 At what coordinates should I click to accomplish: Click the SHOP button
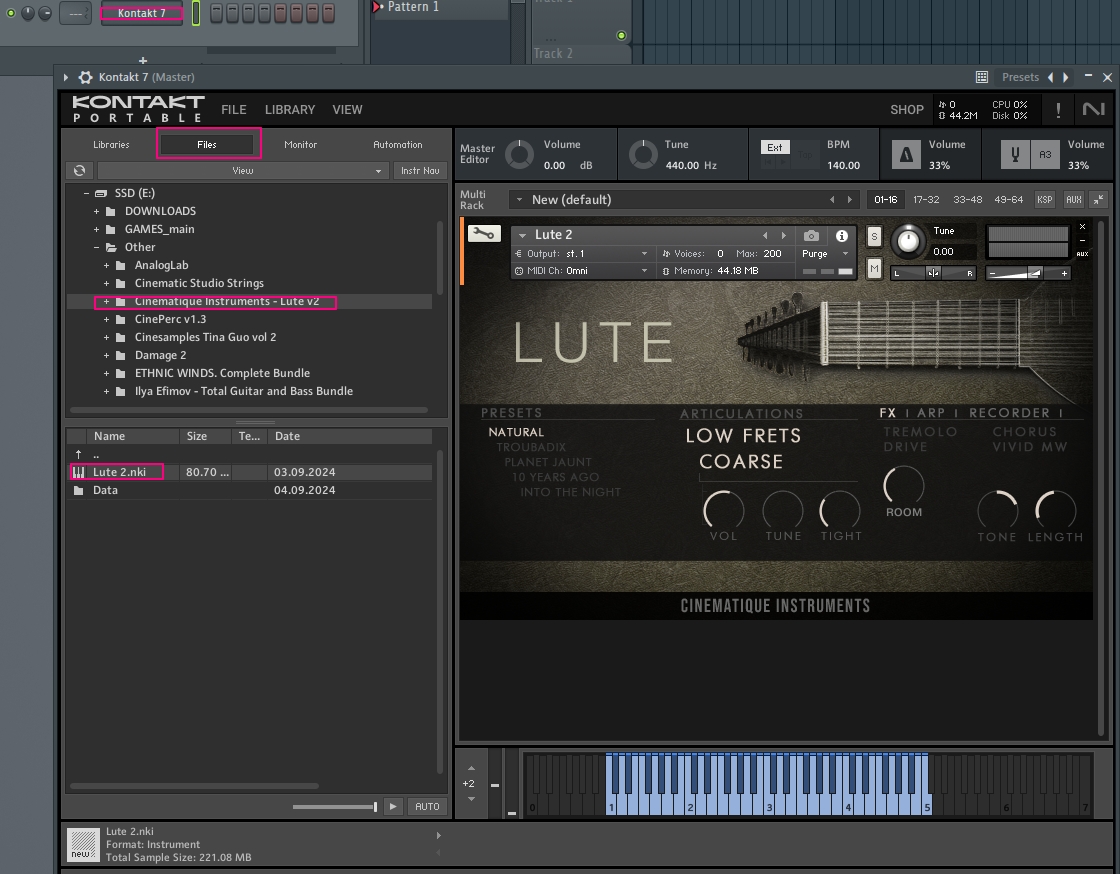pyautogui.click(x=907, y=110)
